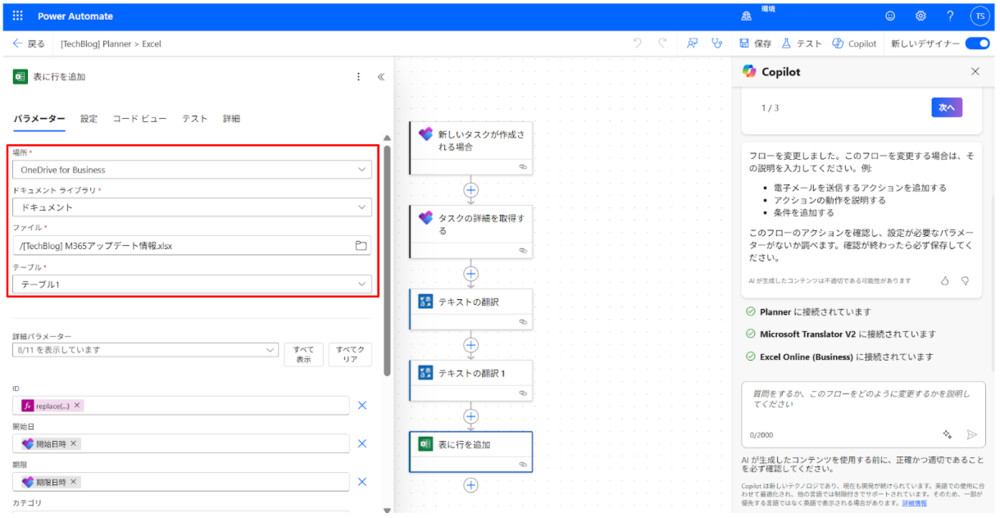Add step below タスクの詳細を取得する
This screenshot has height=518, width=1000.
(471, 274)
